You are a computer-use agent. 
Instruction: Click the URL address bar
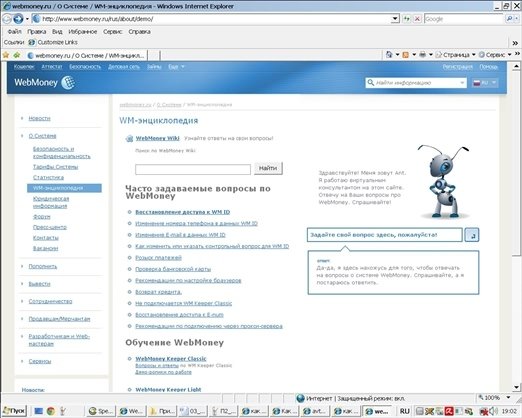pos(212,19)
